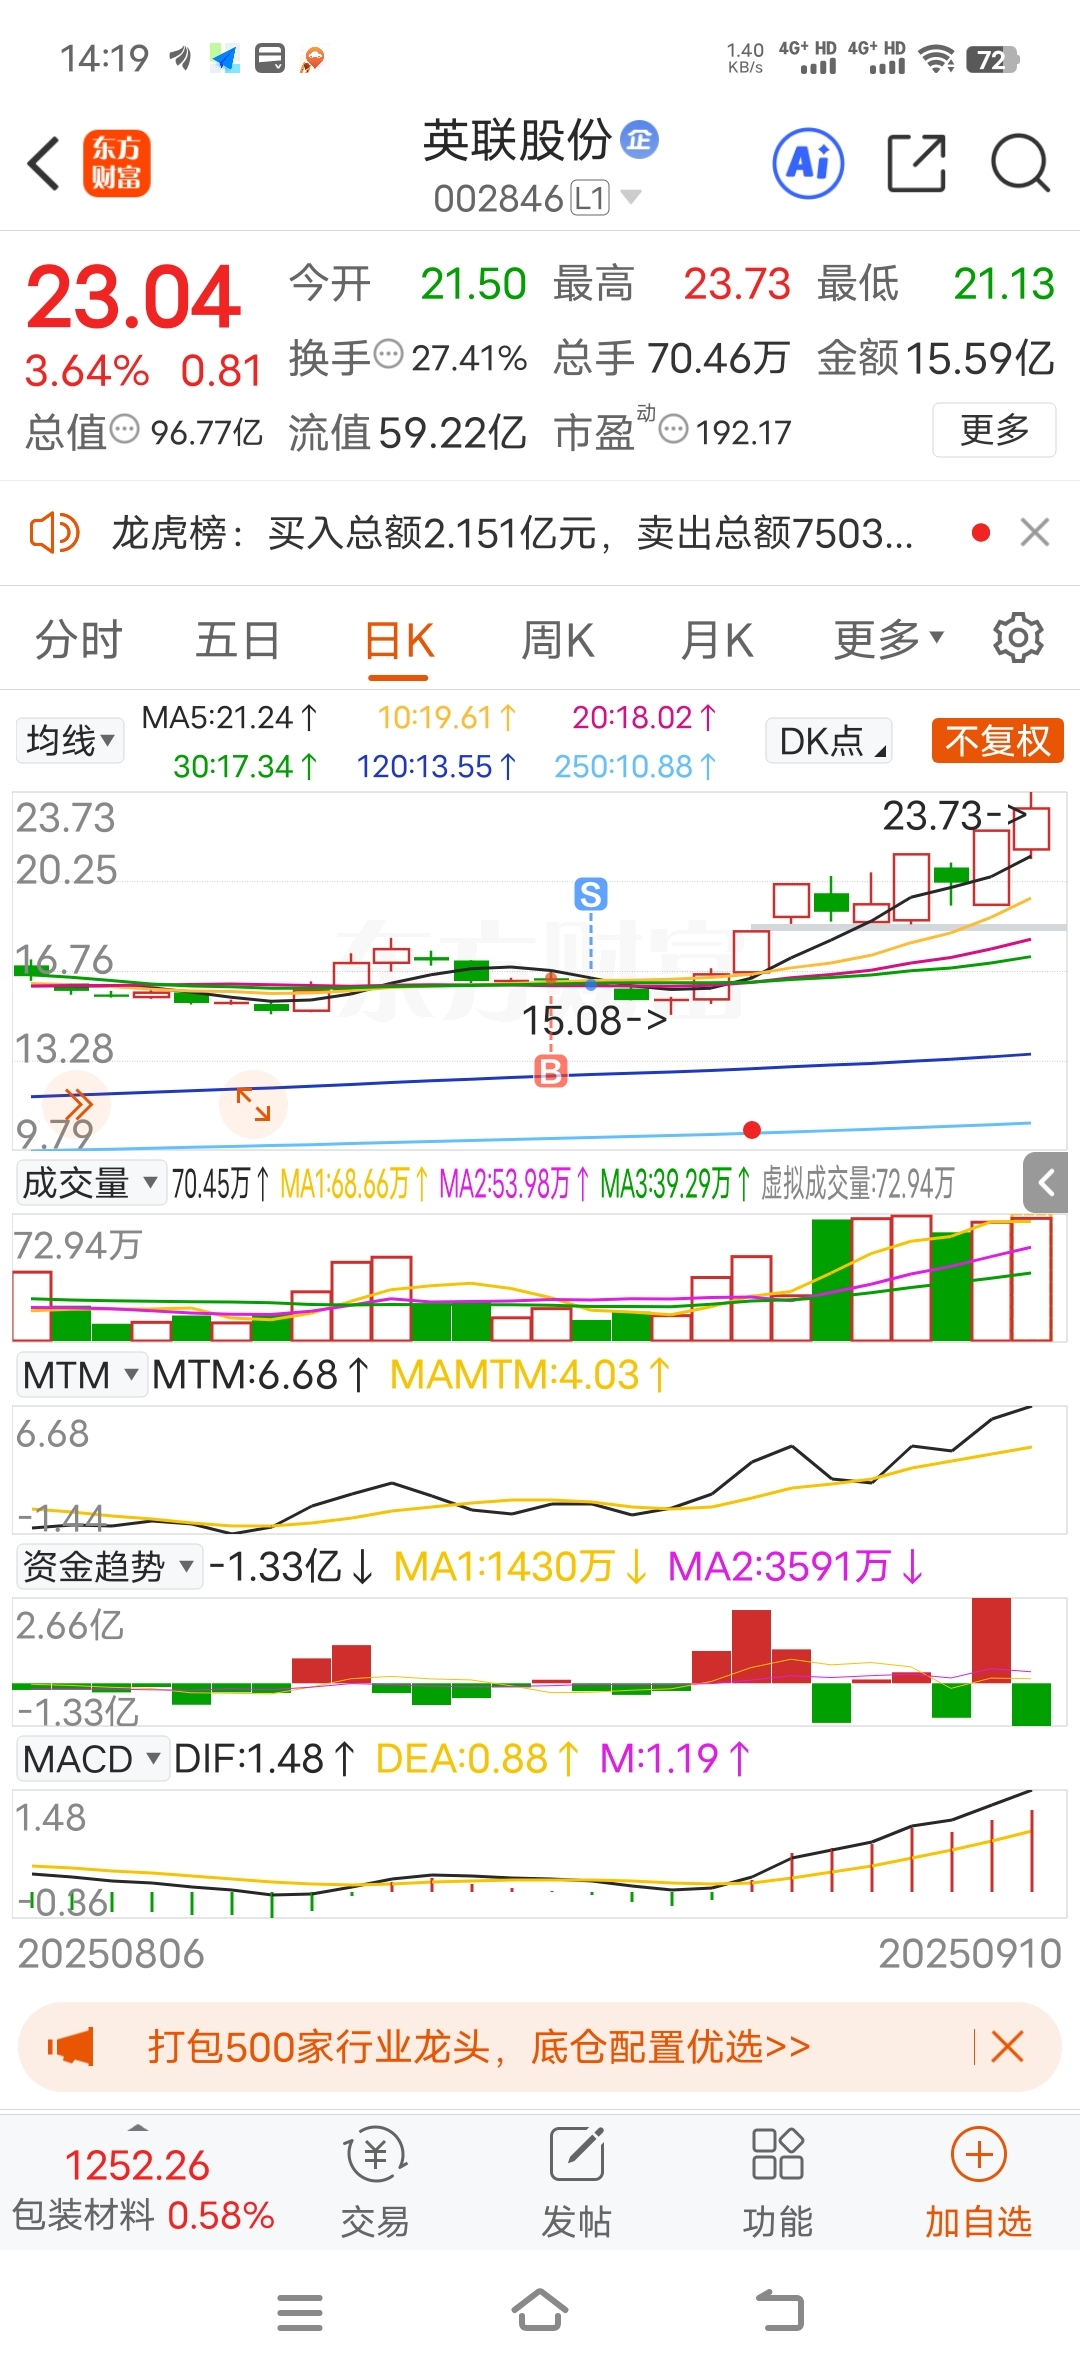Tap the 120:13.55 moving average value

click(x=437, y=767)
